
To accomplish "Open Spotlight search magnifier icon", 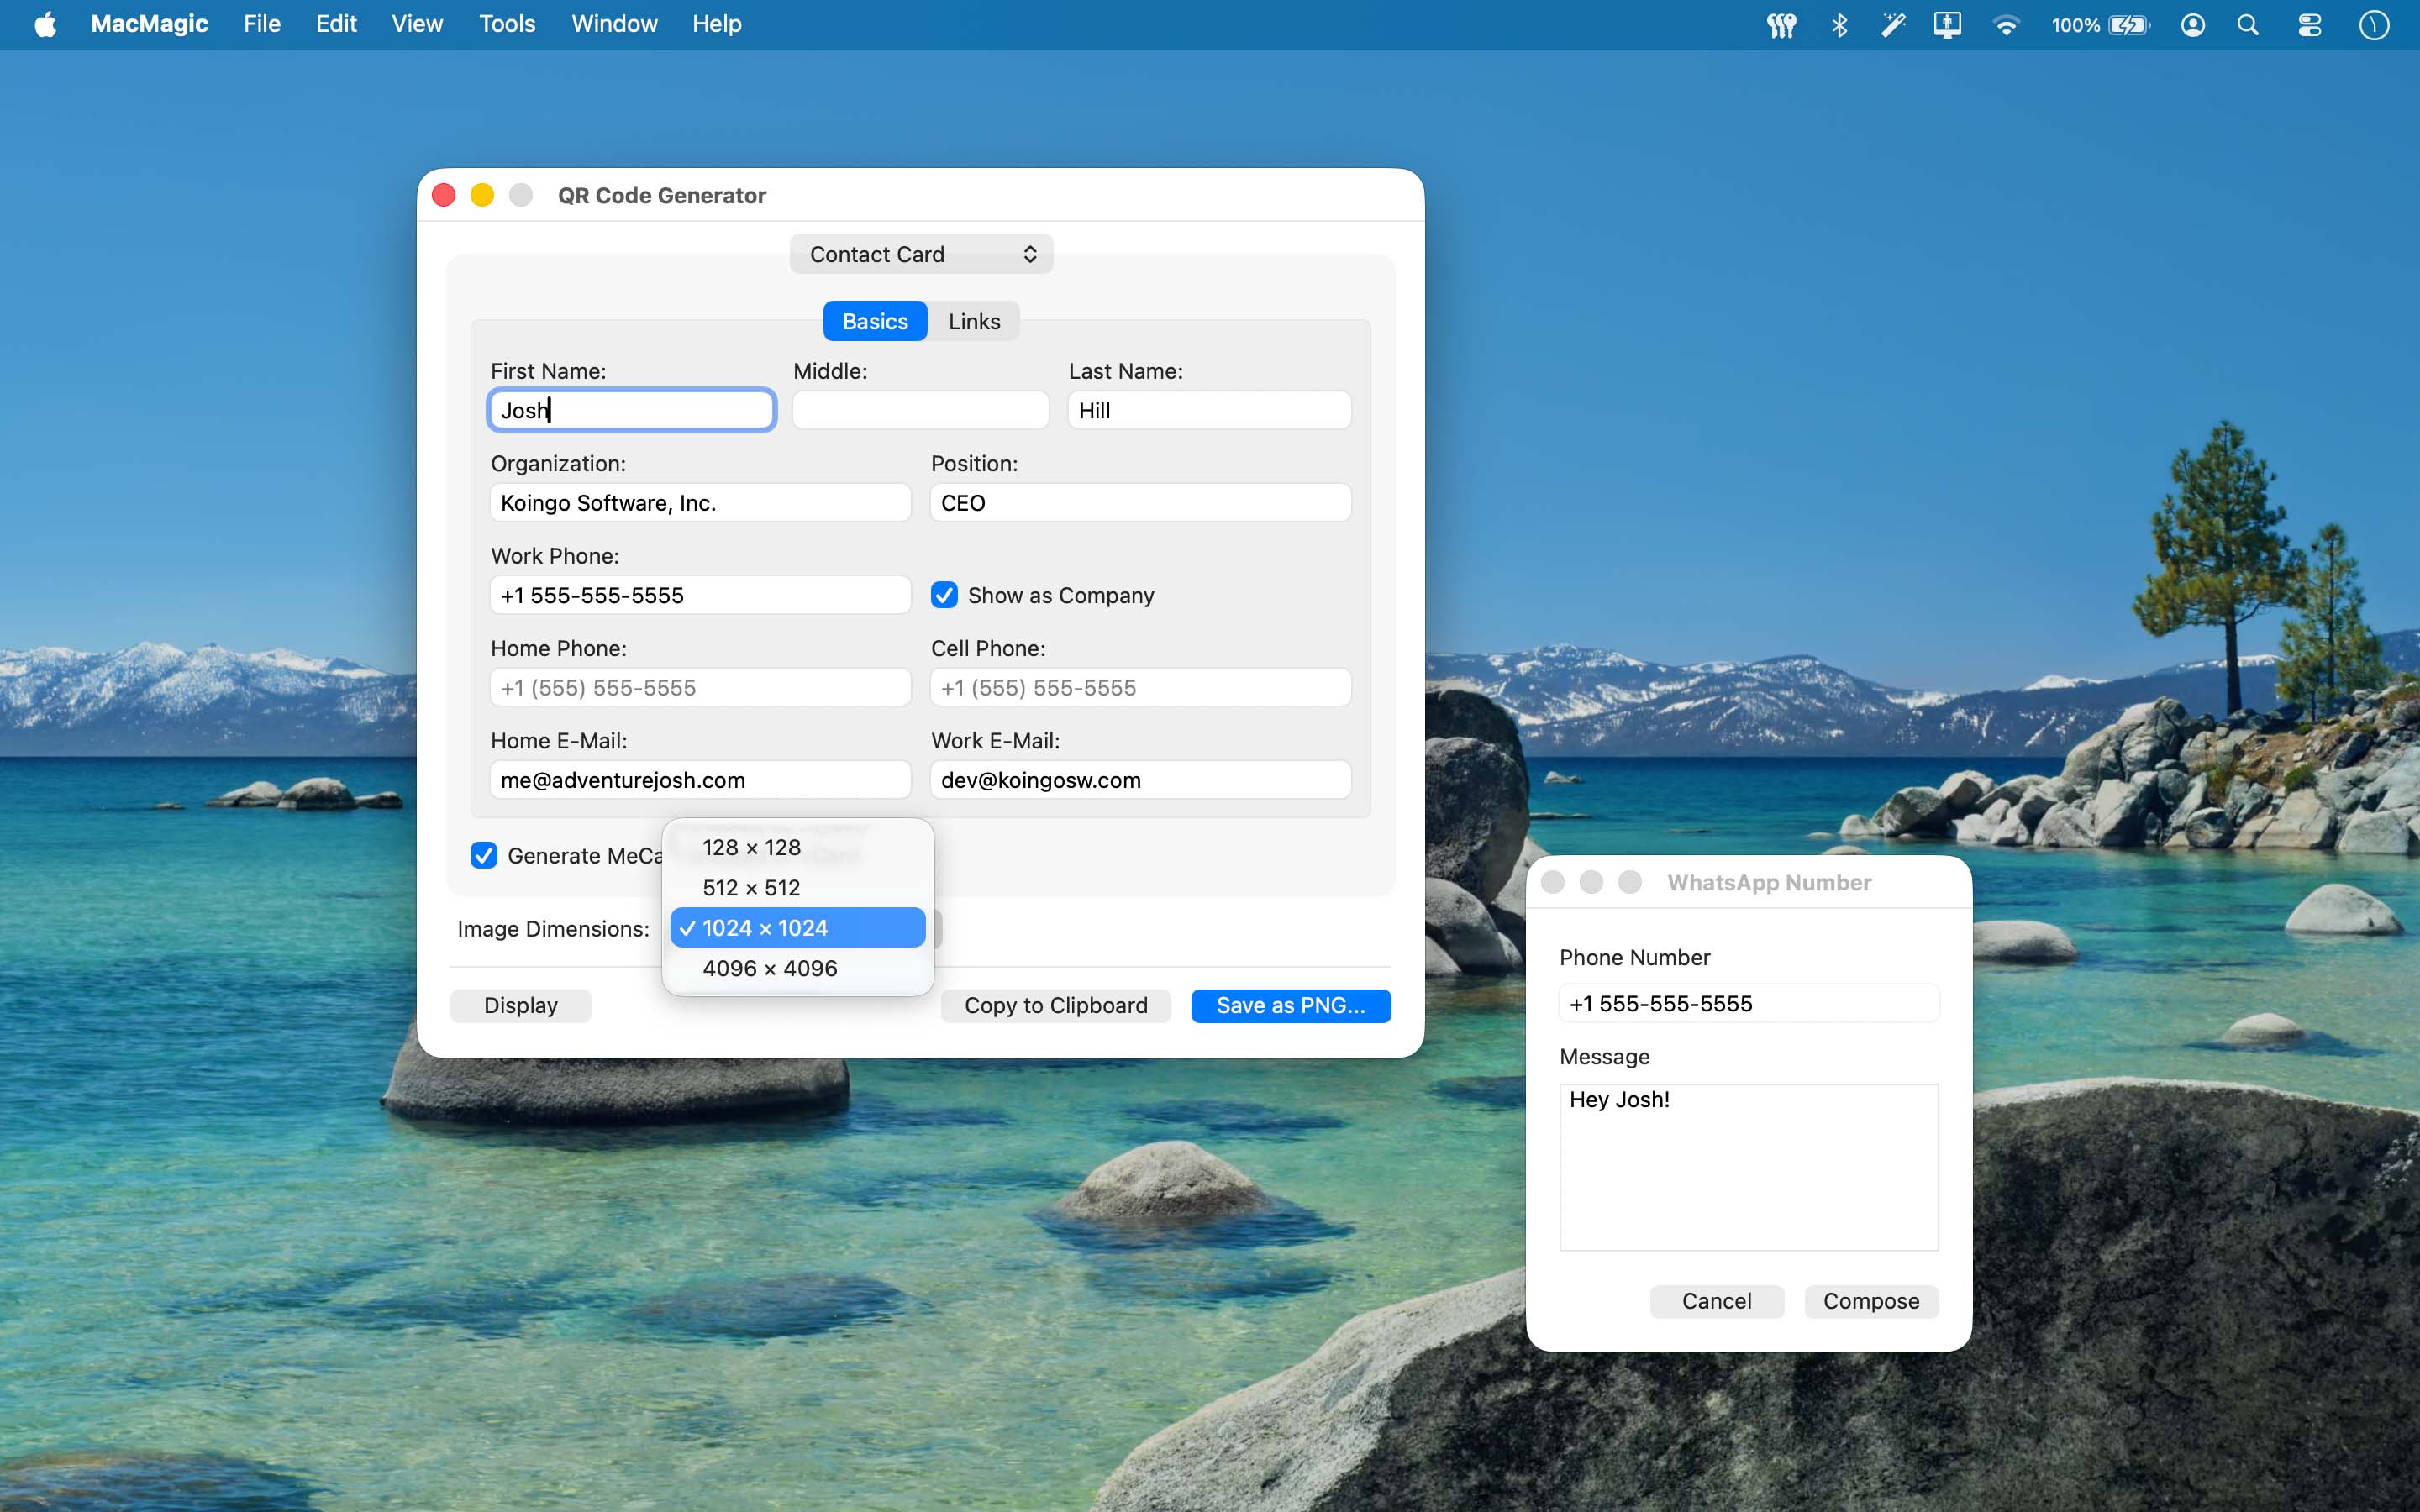I will pyautogui.click(x=2248, y=25).
